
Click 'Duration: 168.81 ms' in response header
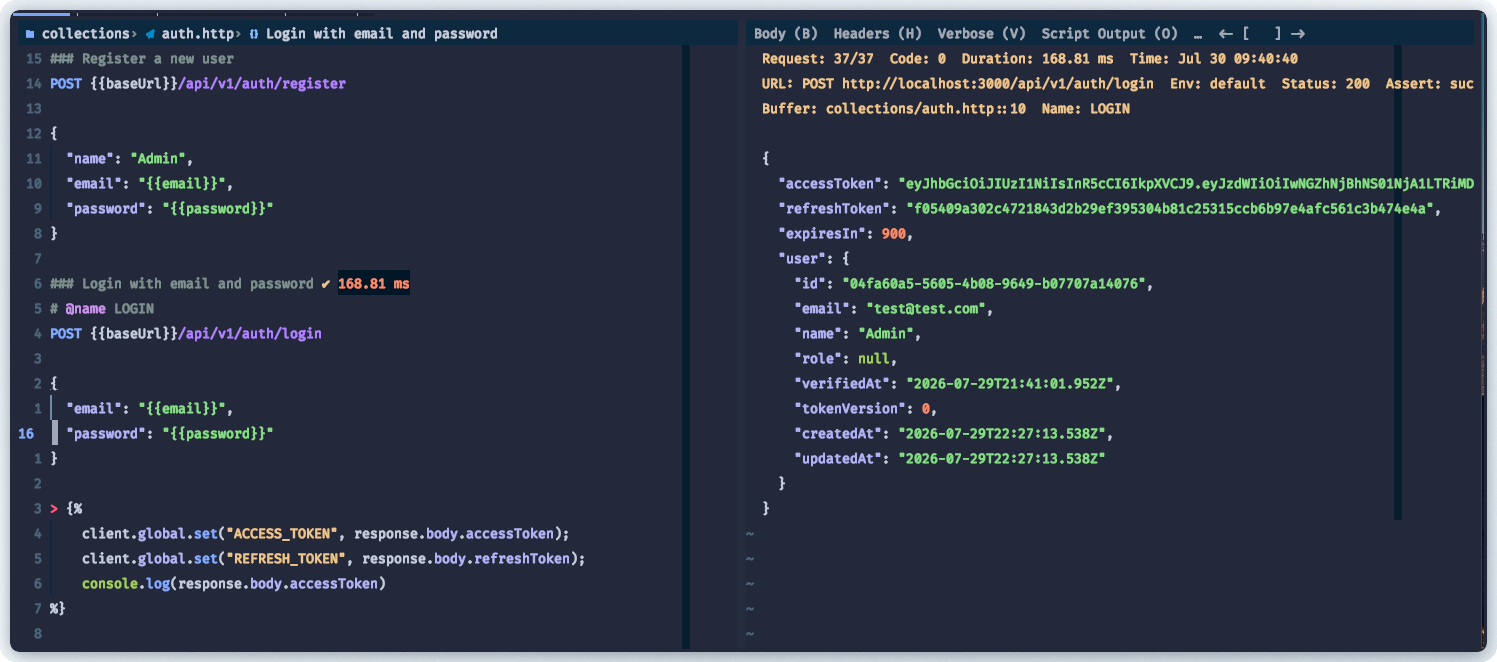1038,59
